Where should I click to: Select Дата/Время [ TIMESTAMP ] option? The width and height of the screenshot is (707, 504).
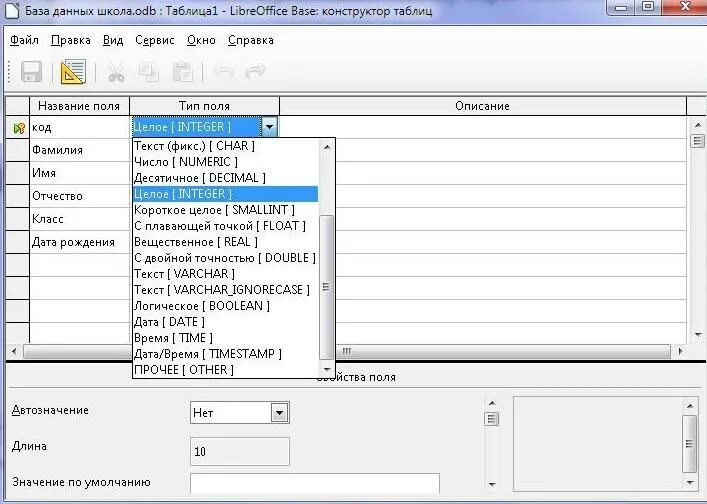point(225,354)
